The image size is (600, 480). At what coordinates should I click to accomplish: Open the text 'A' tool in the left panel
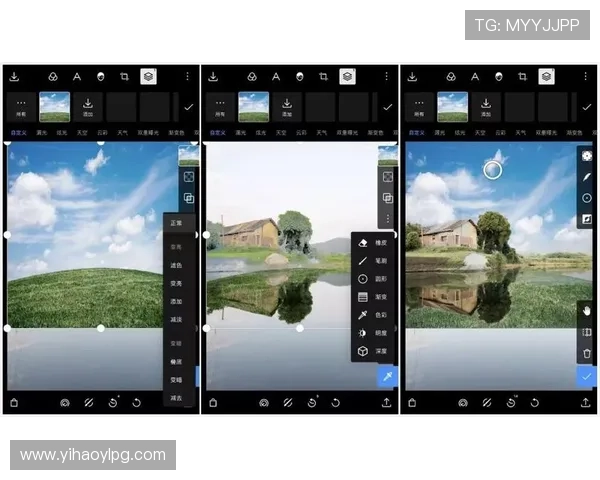click(76, 76)
